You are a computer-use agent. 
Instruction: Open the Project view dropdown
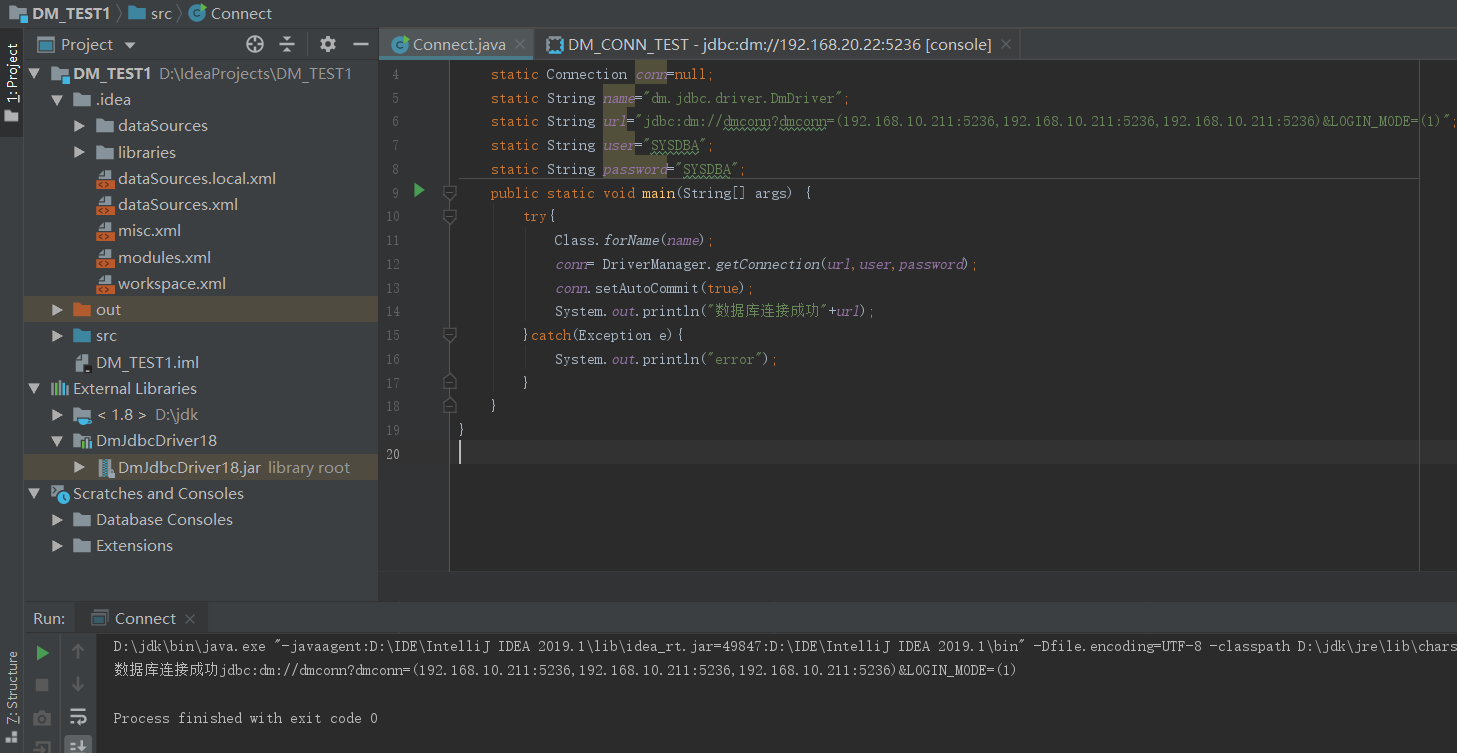tap(130, 45)
